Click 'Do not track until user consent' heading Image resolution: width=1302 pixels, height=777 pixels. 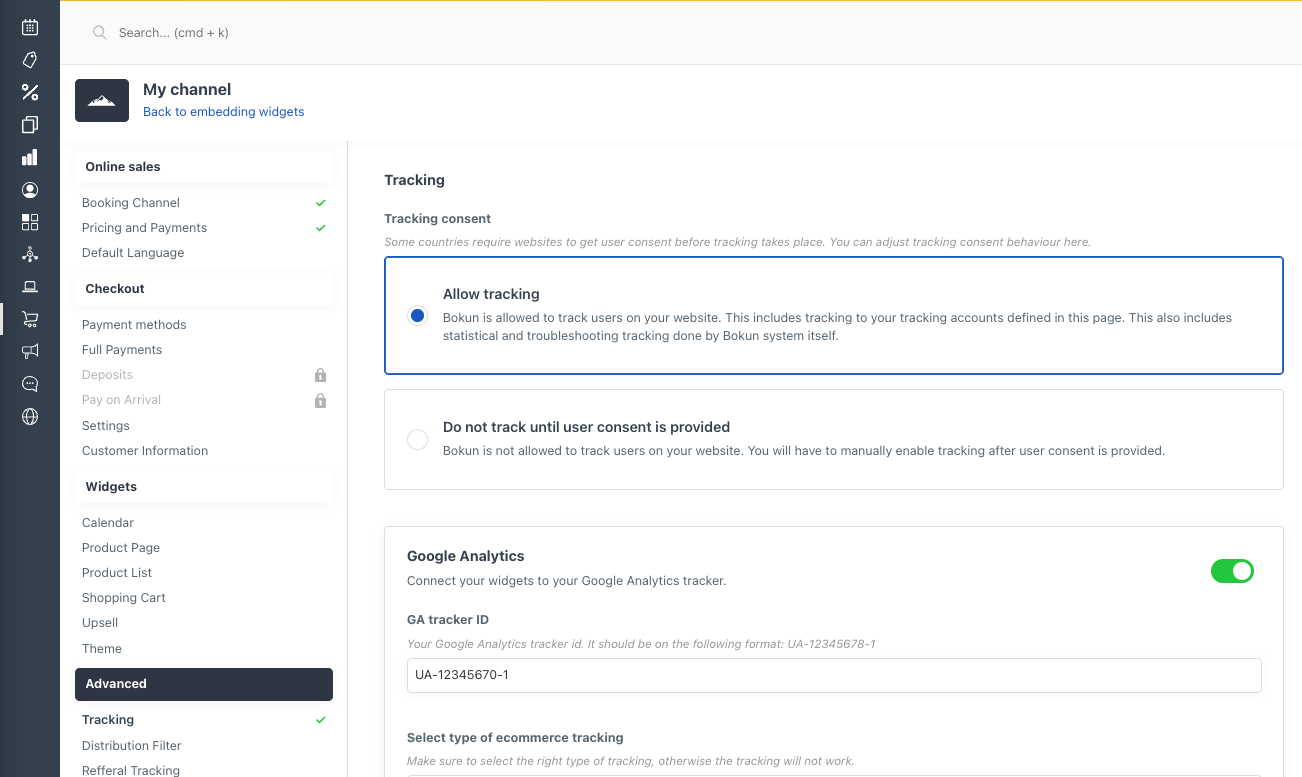(586, 427)
